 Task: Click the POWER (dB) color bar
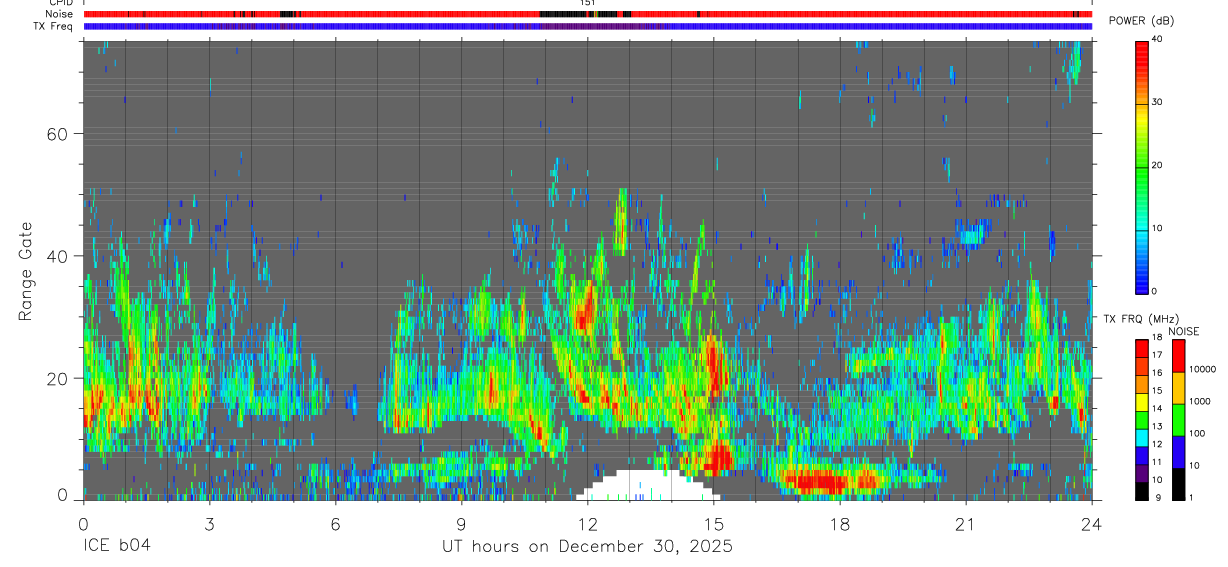(1142, 166)
